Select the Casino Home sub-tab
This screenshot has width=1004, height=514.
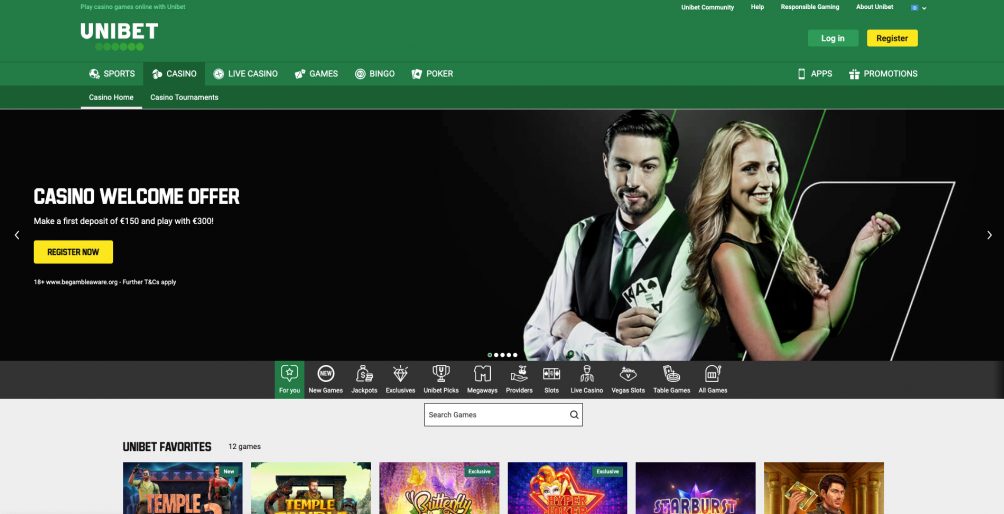111,97
